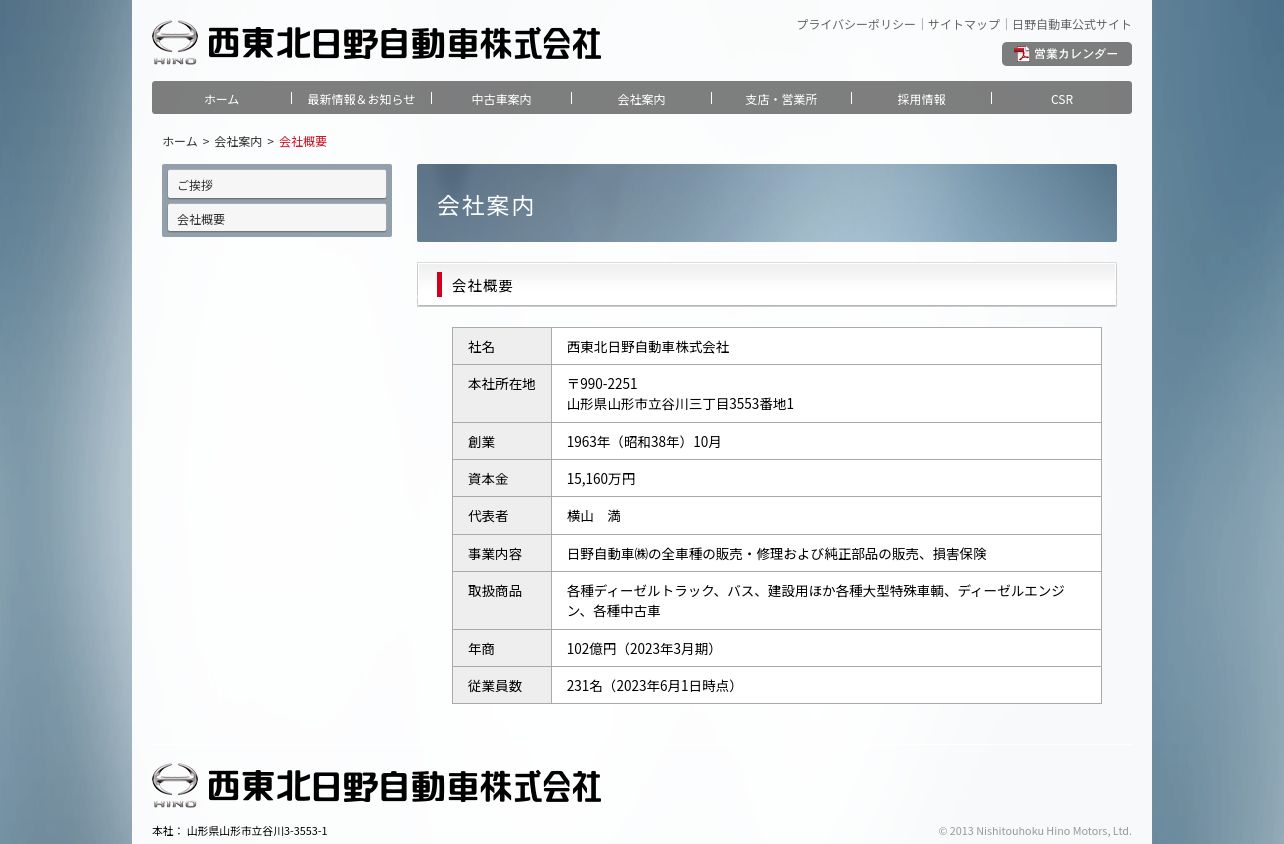
Task: Click the employee count 231名（2023年6月1日時点）
Action: tap(654, 685)
